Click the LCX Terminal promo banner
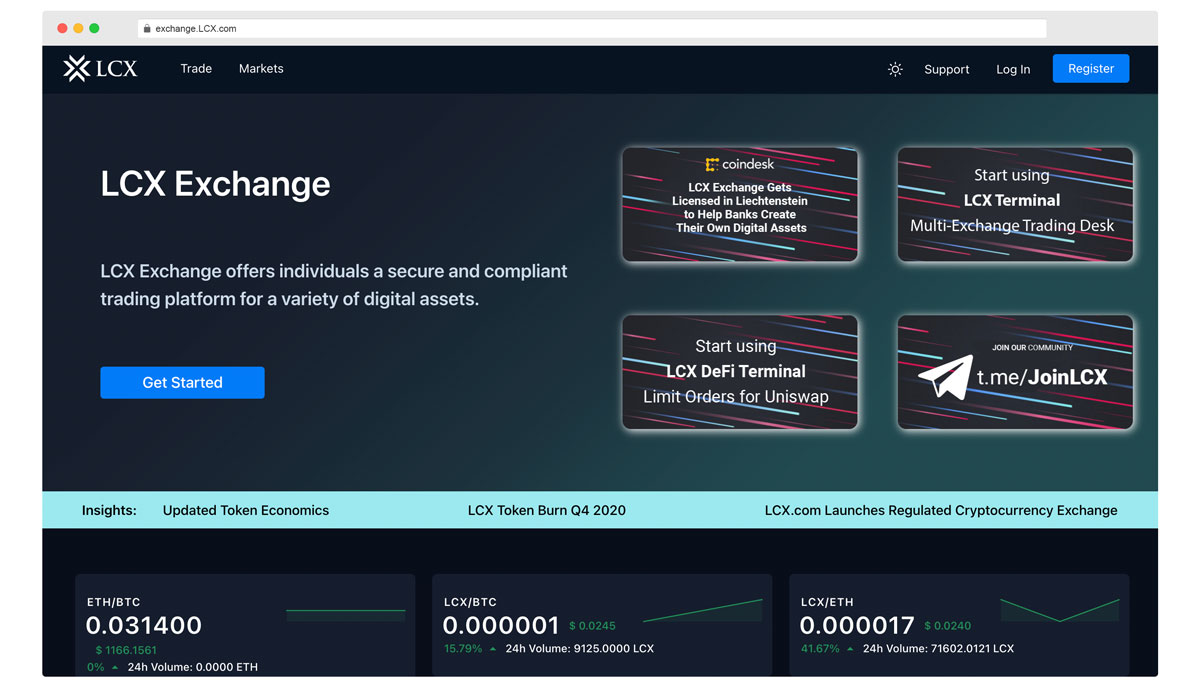The width and height of the screenshot is (1200, 687). click(x=1015, y=204)
